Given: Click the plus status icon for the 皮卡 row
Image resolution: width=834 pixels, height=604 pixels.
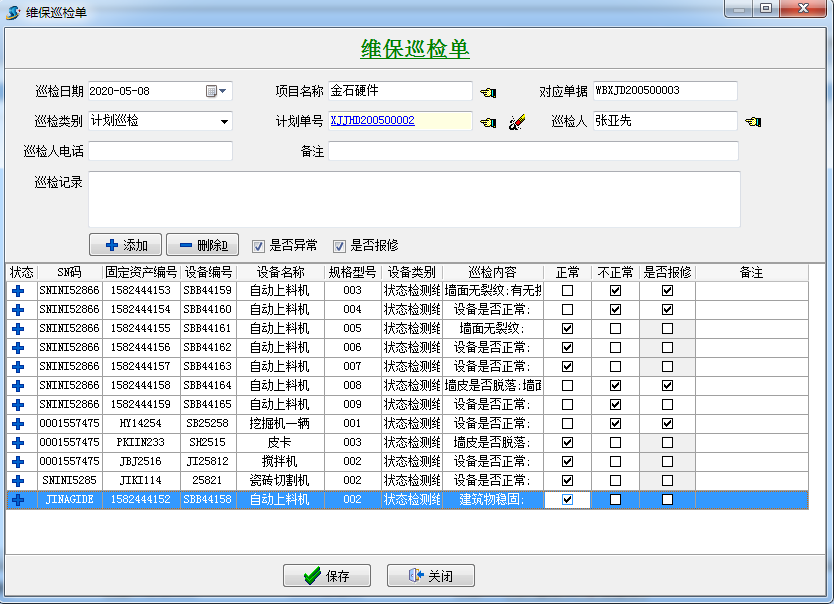Looking at the screenshot, I should coord(18,443).
